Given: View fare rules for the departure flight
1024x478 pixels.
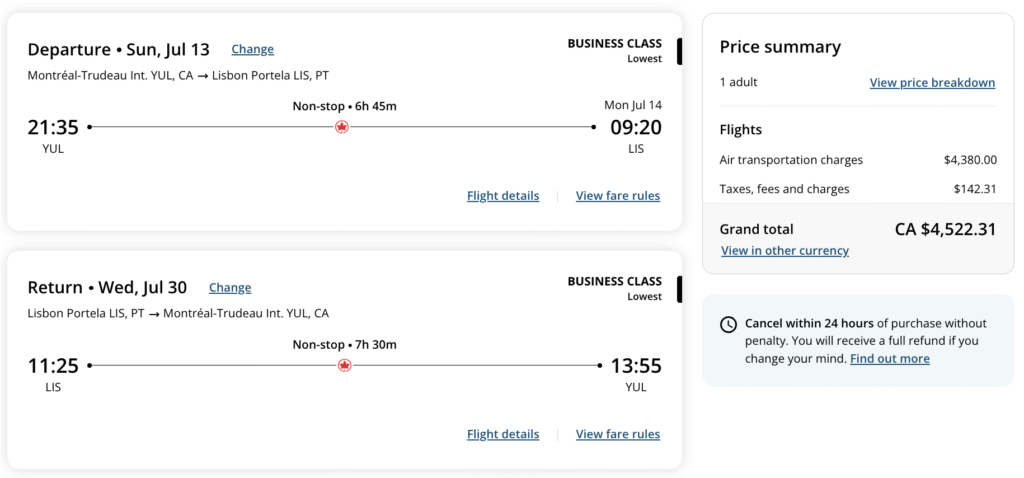Looking at the screenshot, I should (x=618, y=196).
